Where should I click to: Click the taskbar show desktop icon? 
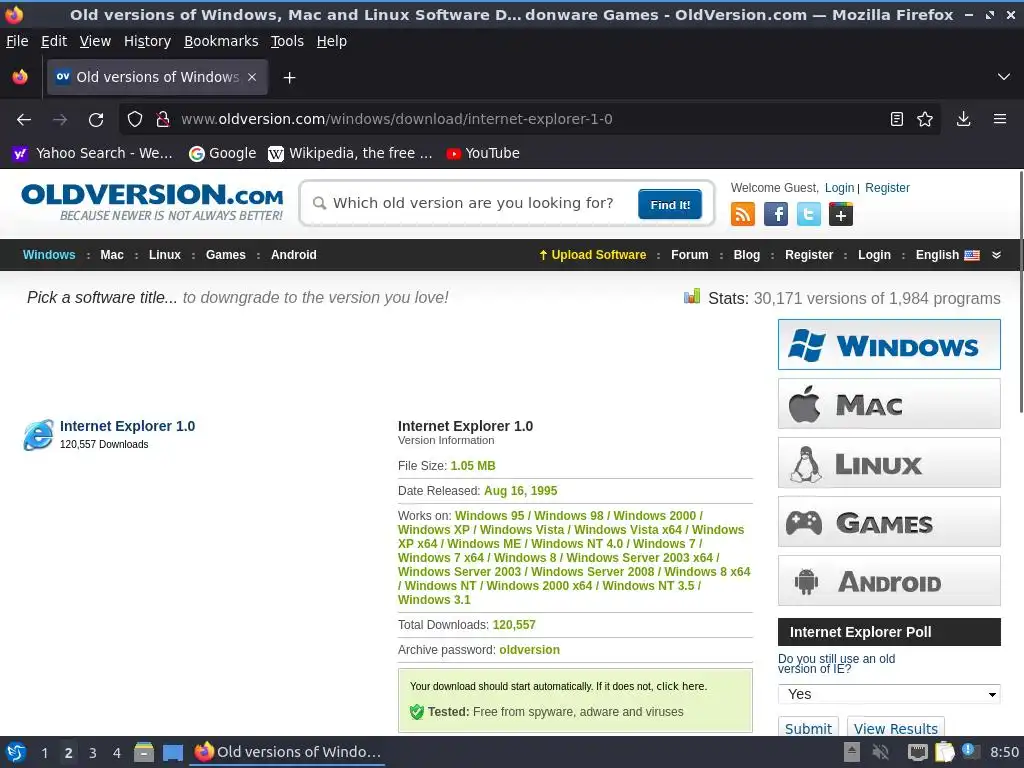[172, 752]
